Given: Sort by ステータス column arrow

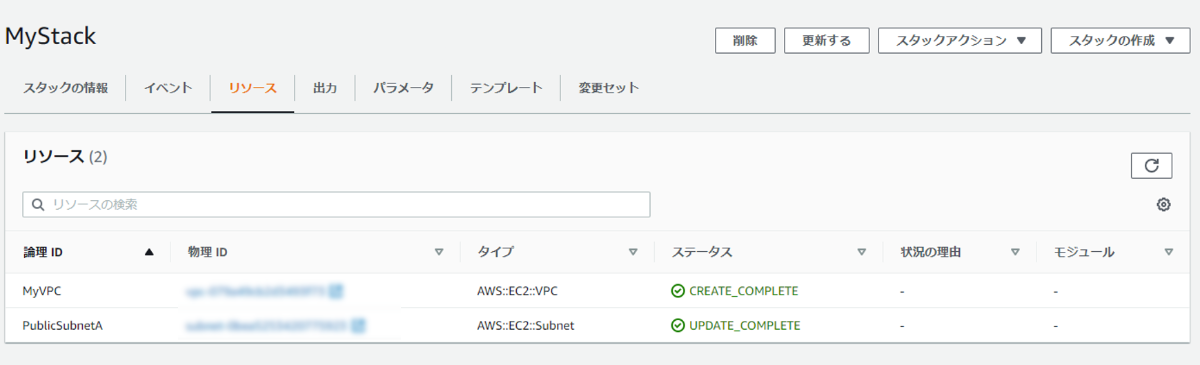Looking at the screenshot, I should tap(861, 252).
